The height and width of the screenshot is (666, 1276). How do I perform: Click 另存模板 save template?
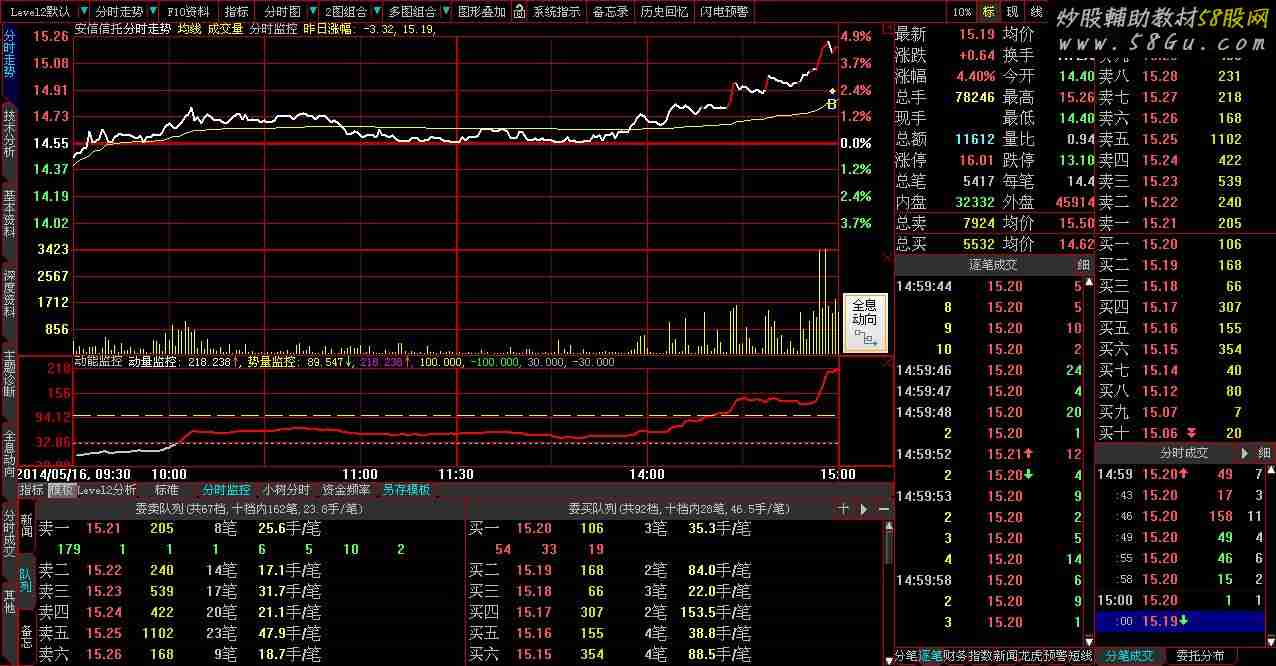pos(406,490)
